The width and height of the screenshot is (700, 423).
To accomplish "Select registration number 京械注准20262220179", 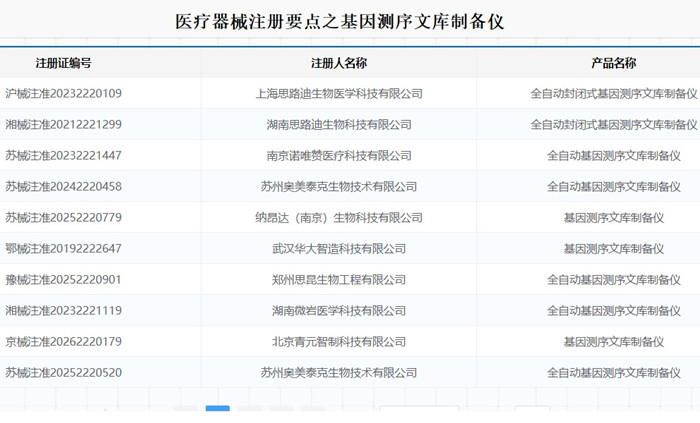I will 63,341.
